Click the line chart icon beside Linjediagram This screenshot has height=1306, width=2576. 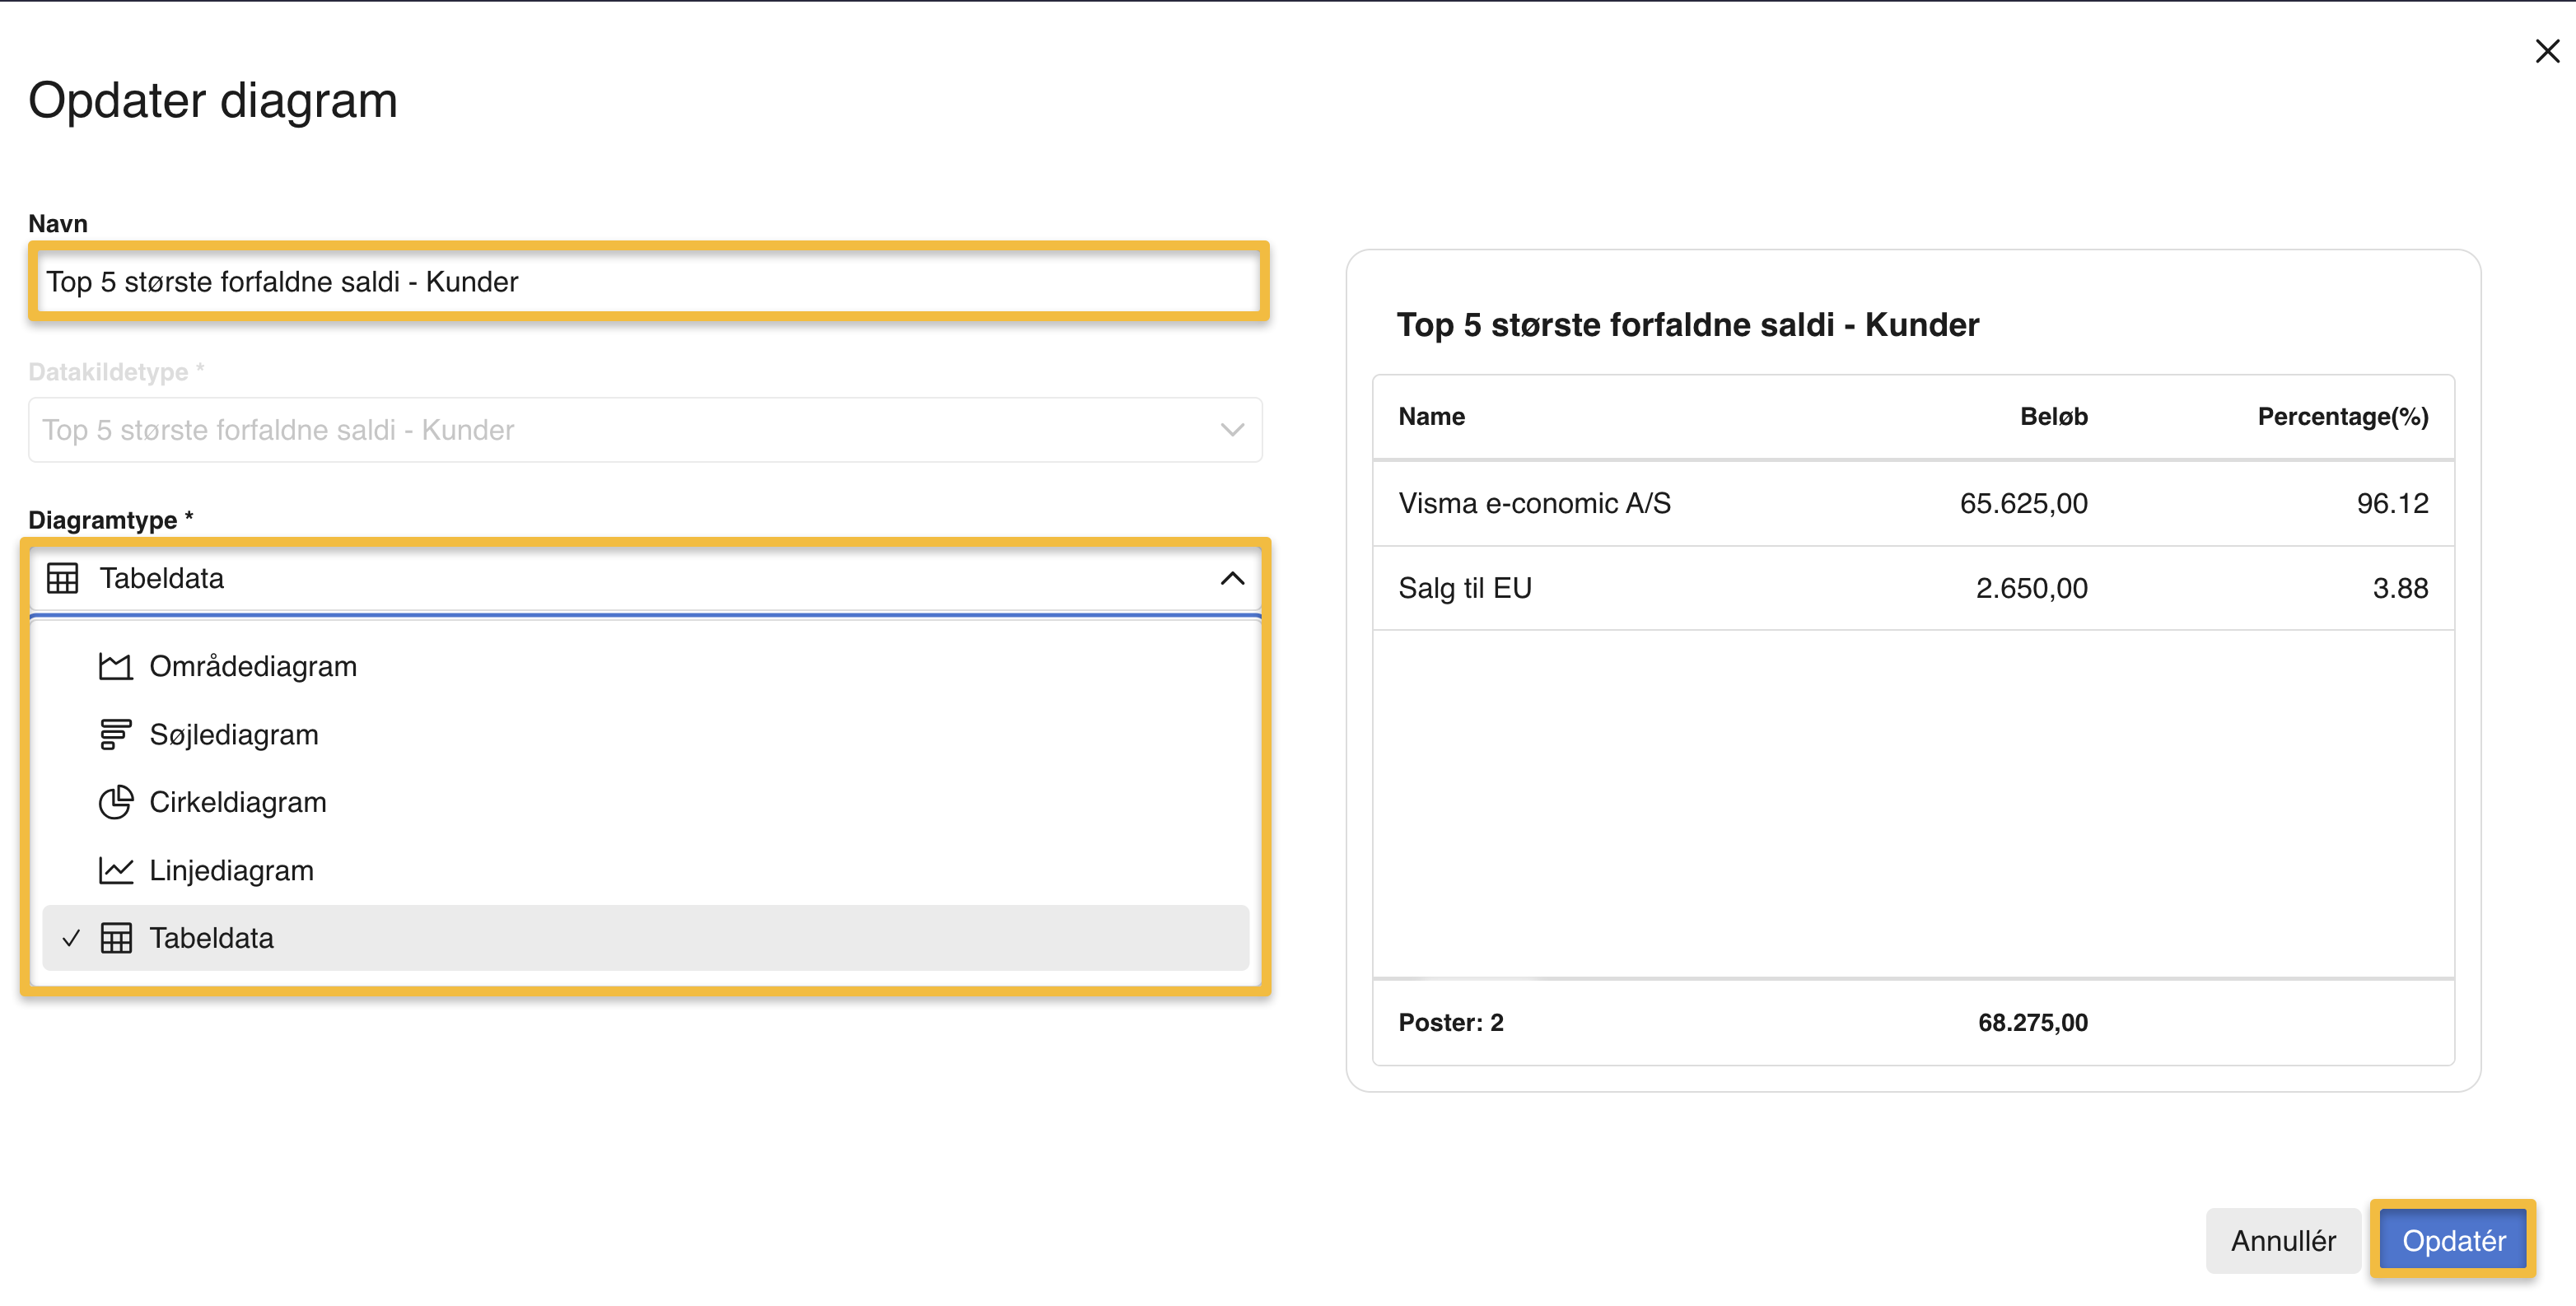pyautogui.click(x=115, y=870)
